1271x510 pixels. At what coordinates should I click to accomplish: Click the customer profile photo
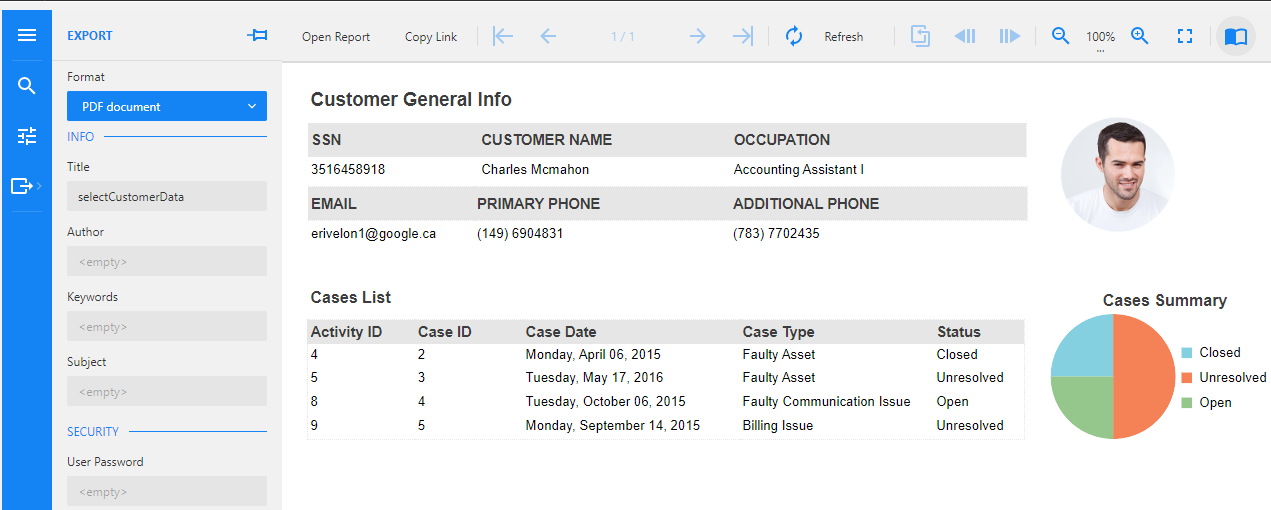(1117, 175)
